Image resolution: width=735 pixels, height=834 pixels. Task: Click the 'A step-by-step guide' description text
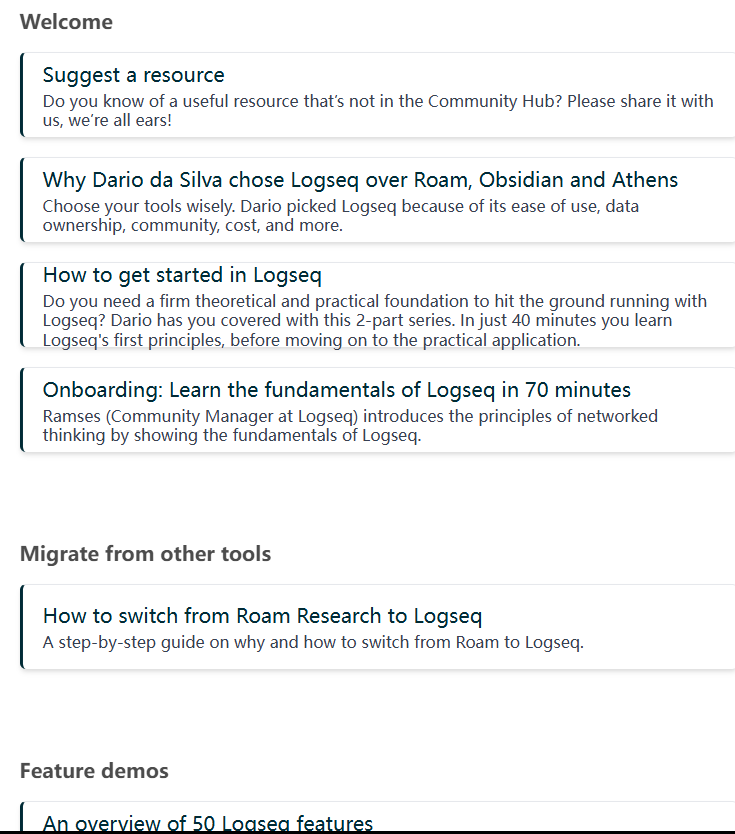(x=313, y=642)
